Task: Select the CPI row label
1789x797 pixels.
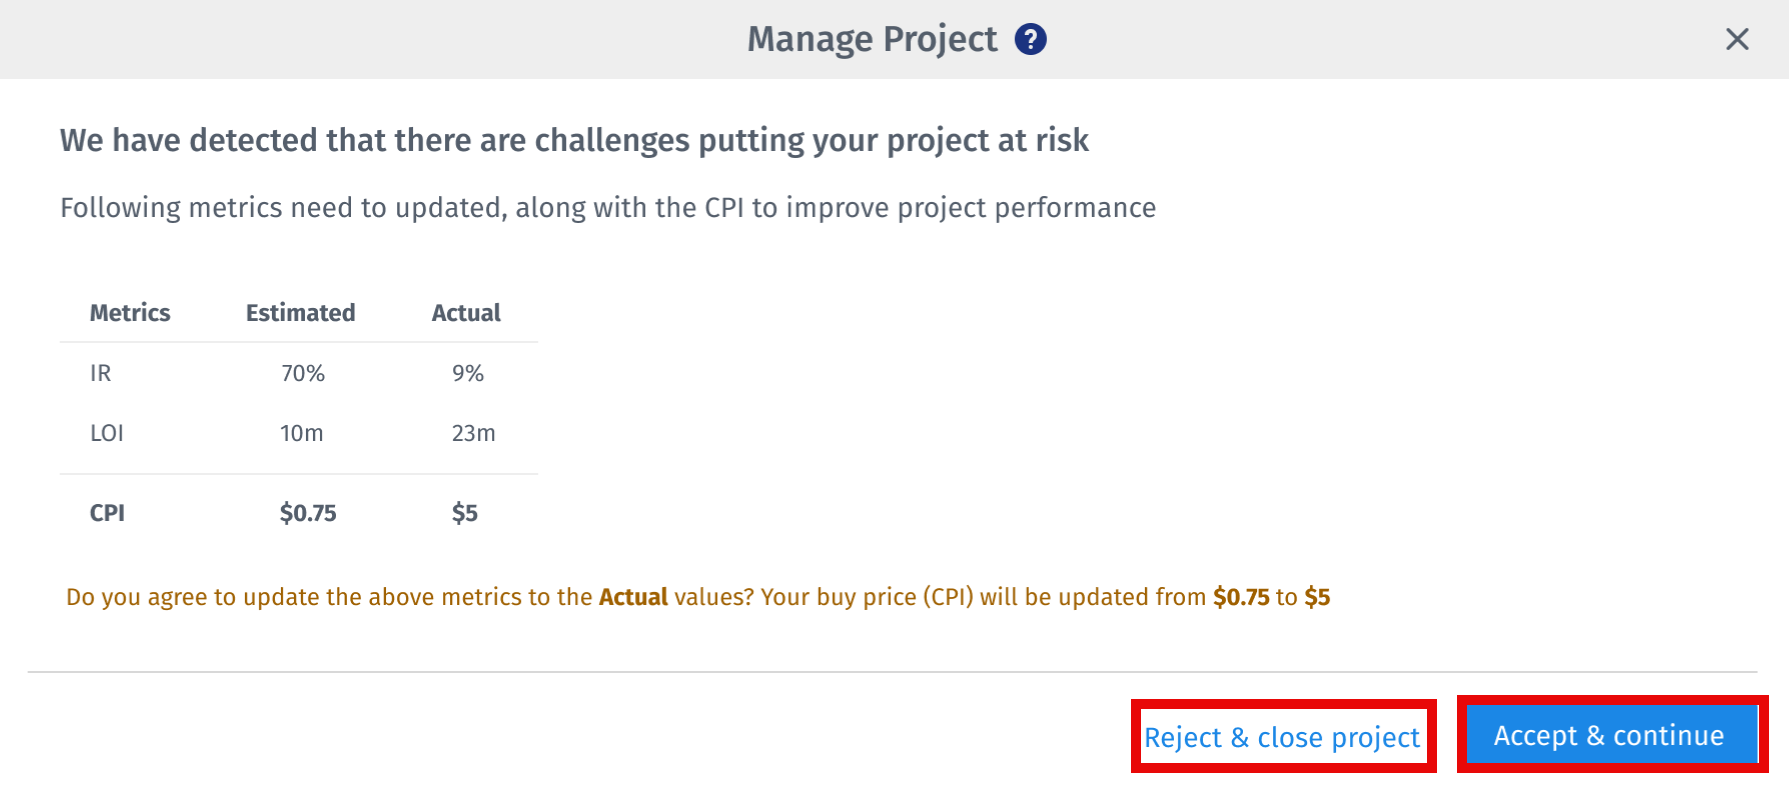Action: coord(107,513)
